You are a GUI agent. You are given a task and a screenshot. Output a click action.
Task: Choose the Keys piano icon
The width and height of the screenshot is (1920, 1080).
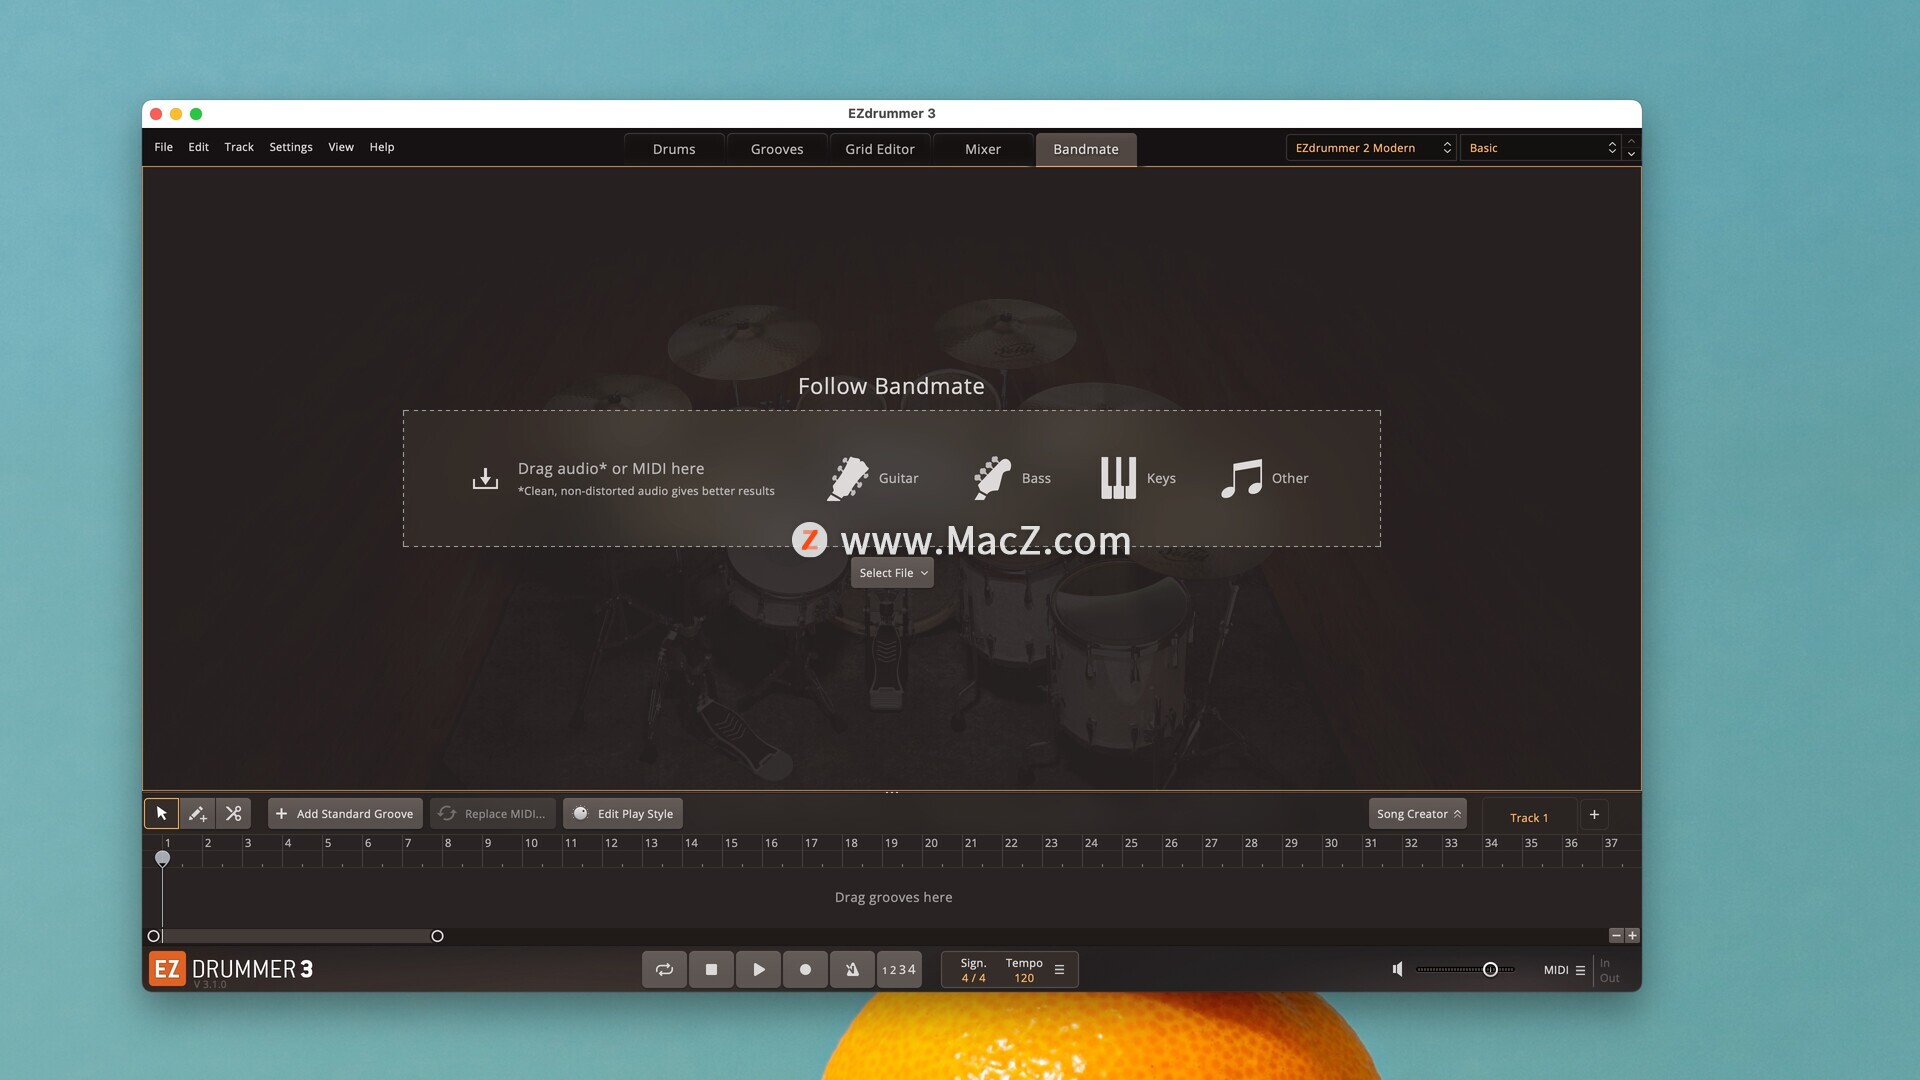[x=1118, y=478]
